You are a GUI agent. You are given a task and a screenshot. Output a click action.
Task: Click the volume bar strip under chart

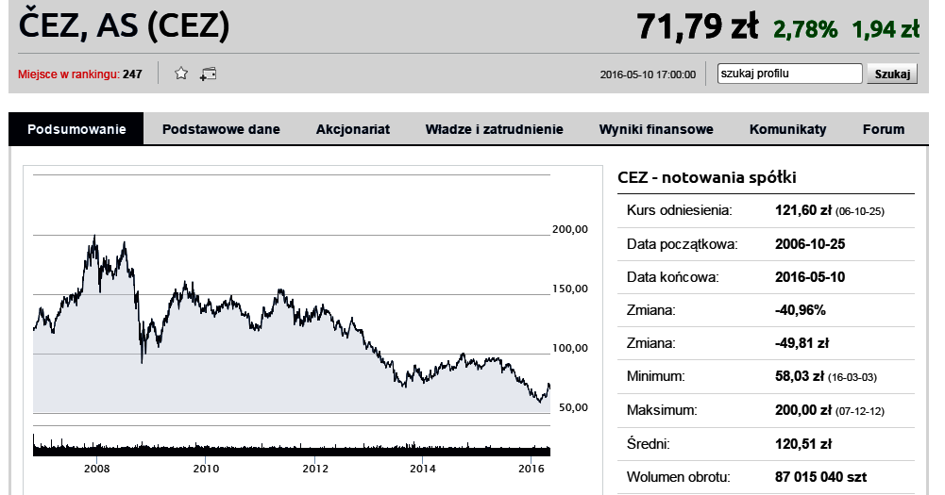(292, 445)
